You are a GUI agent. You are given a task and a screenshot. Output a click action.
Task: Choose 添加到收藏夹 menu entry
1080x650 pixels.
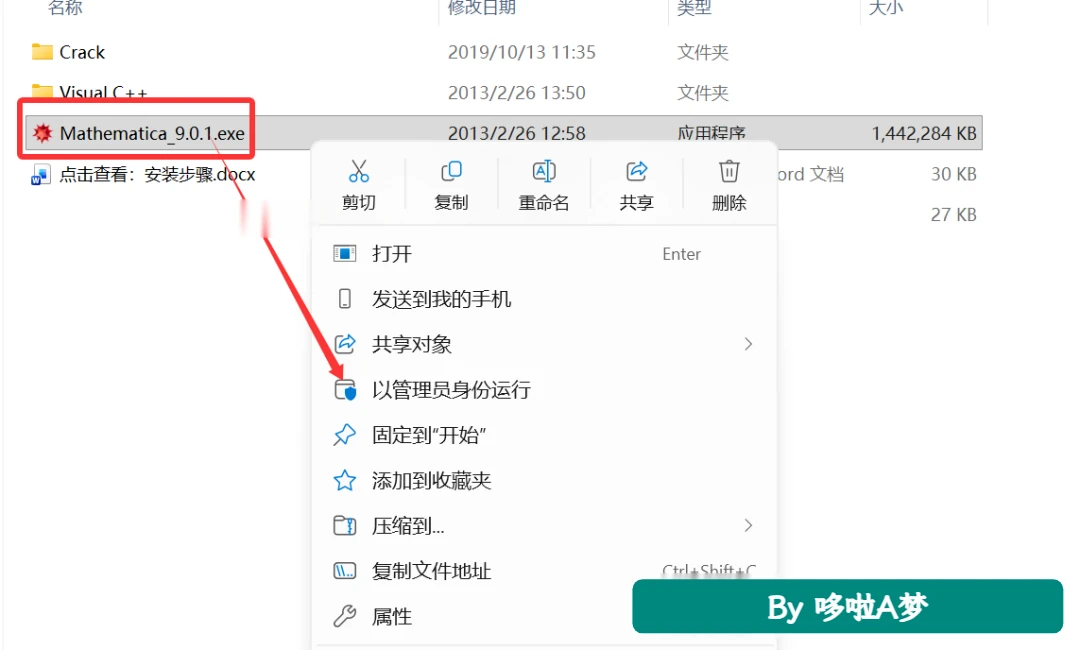point(544,480)
